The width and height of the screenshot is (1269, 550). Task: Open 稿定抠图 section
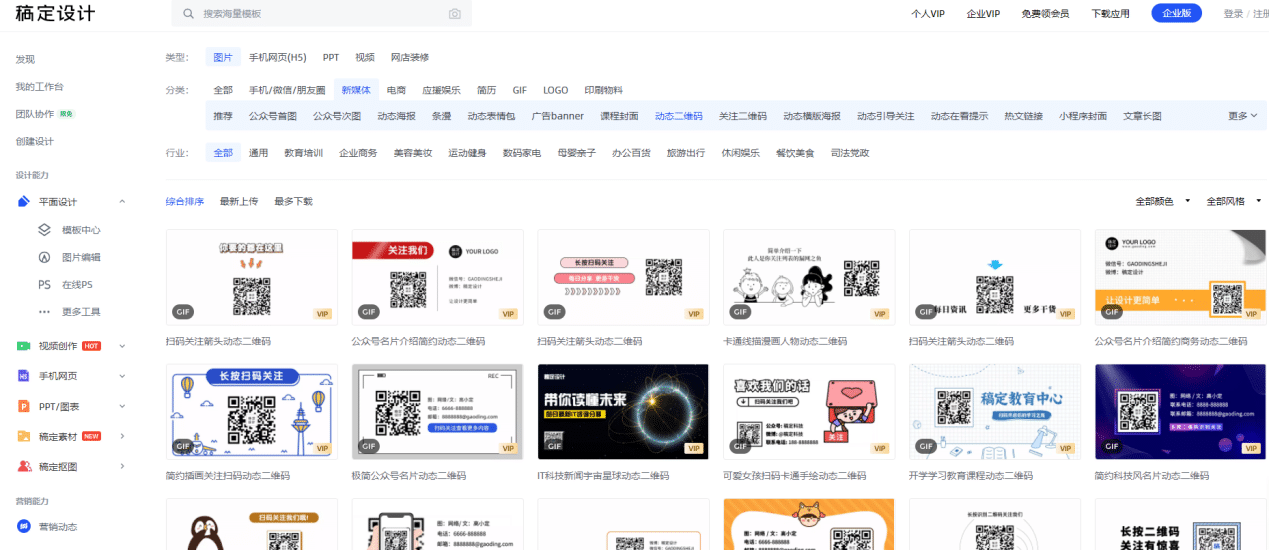pos(58,467)
